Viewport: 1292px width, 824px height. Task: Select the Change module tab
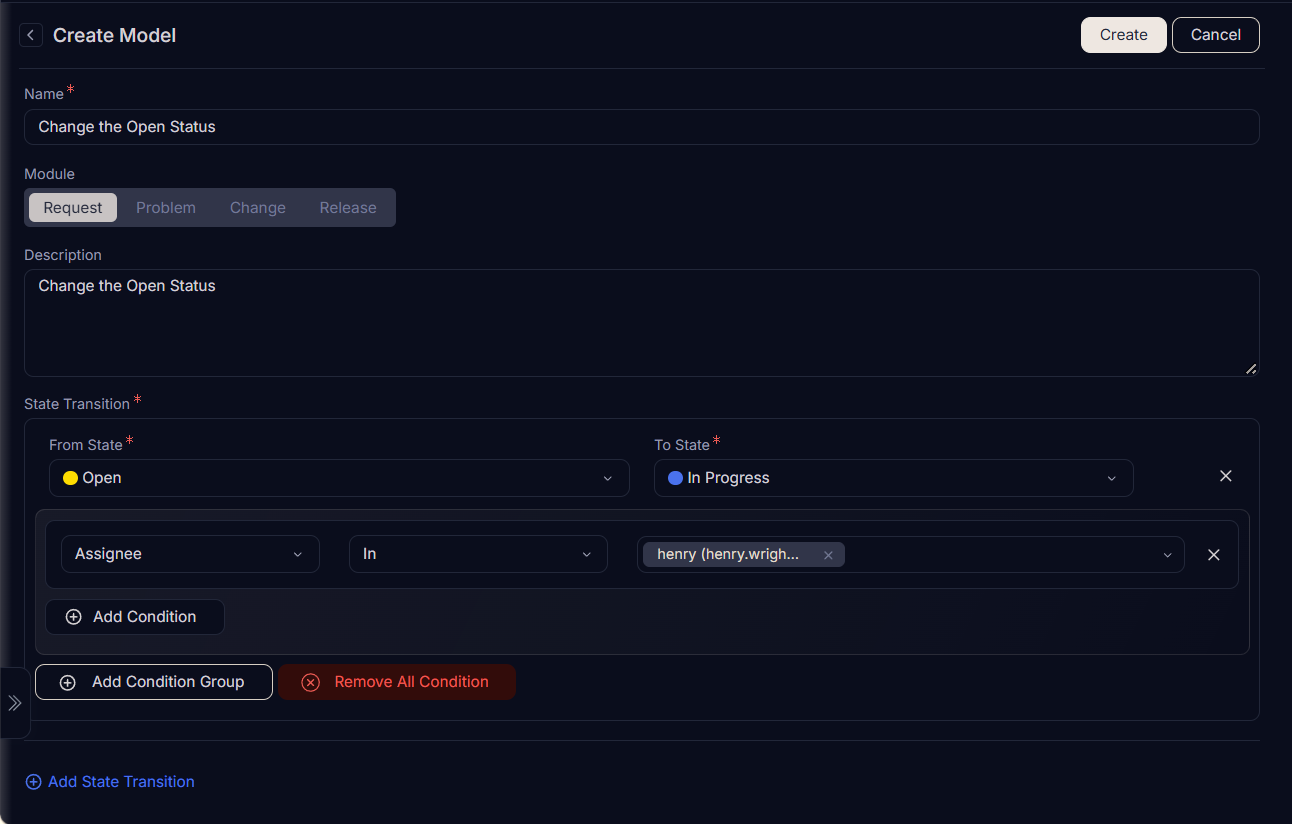click(258, 208)
